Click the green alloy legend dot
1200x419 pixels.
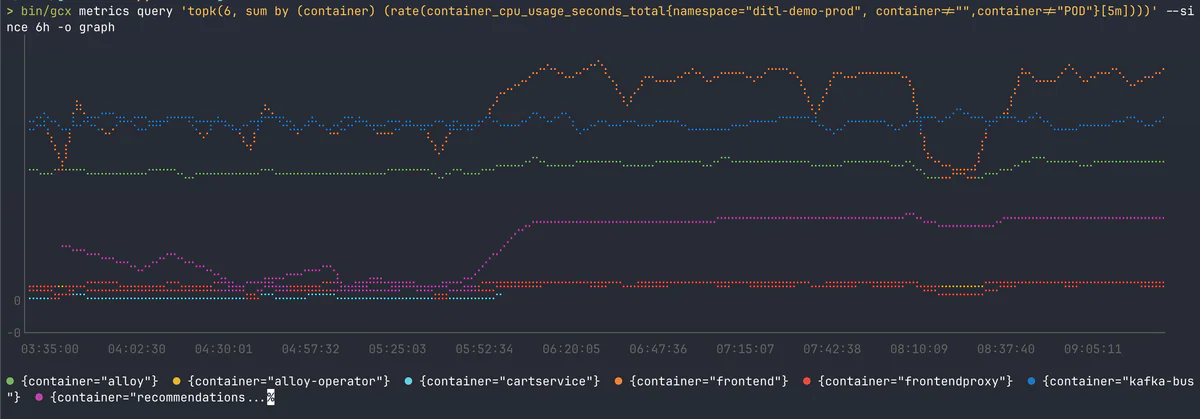click(11, 381)
